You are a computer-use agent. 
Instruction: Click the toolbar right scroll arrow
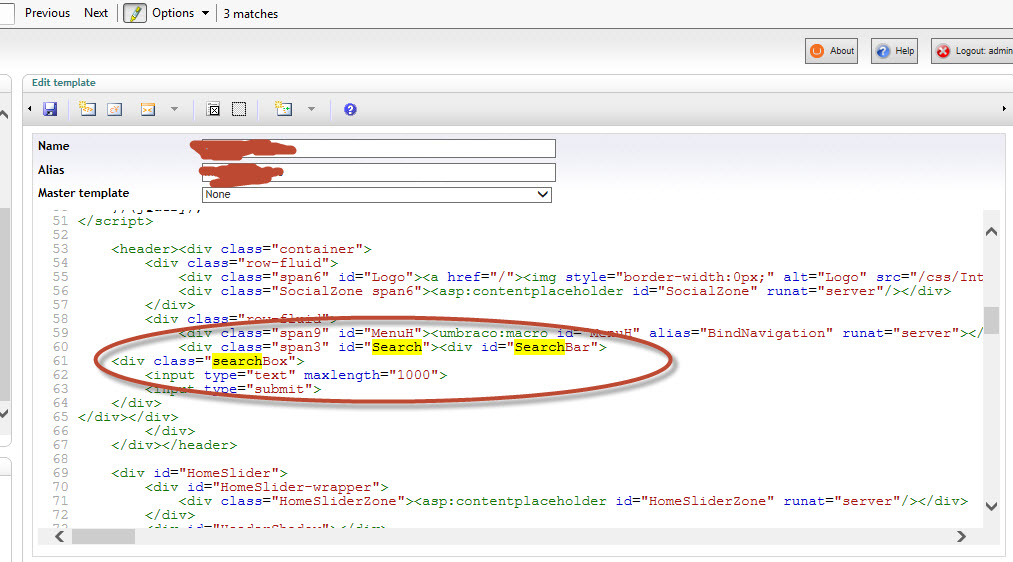(x=1004, y=109)
